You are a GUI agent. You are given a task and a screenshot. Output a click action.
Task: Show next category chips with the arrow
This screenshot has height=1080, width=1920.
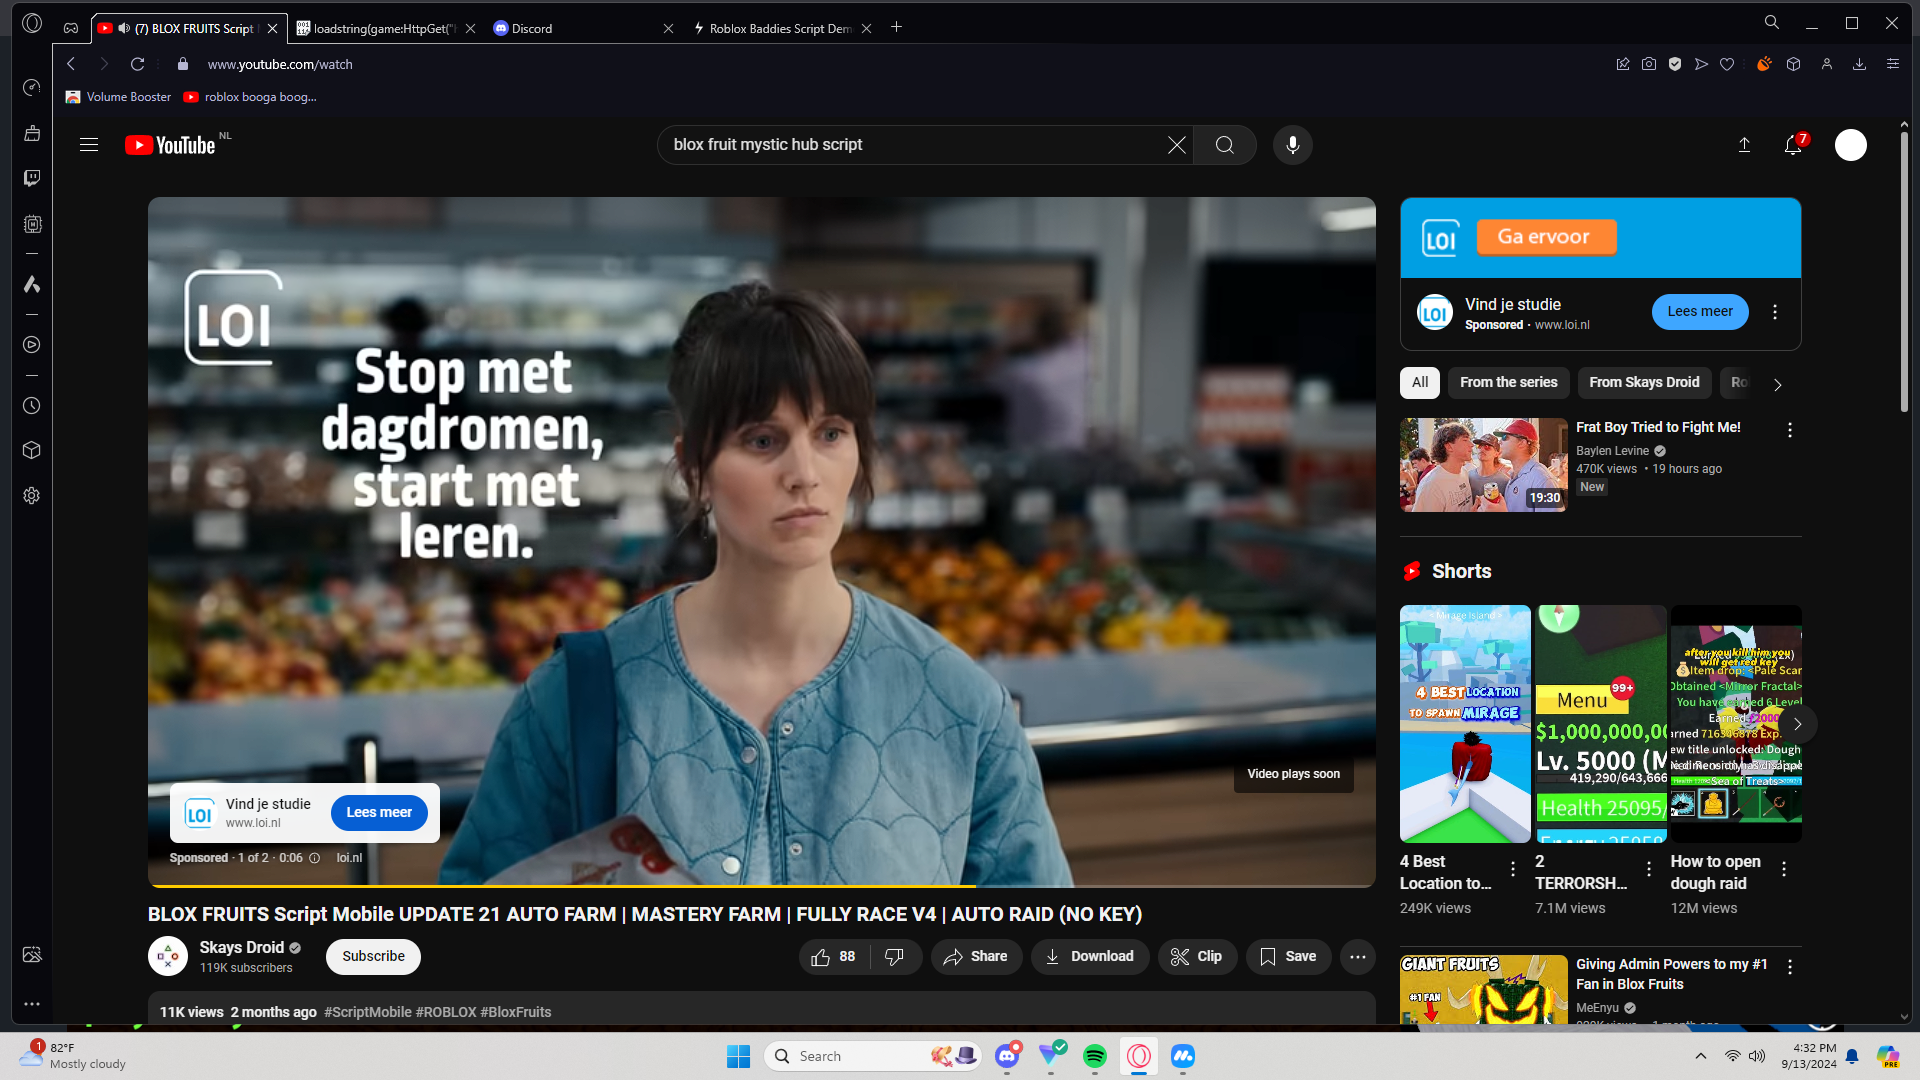(1777, 384)
